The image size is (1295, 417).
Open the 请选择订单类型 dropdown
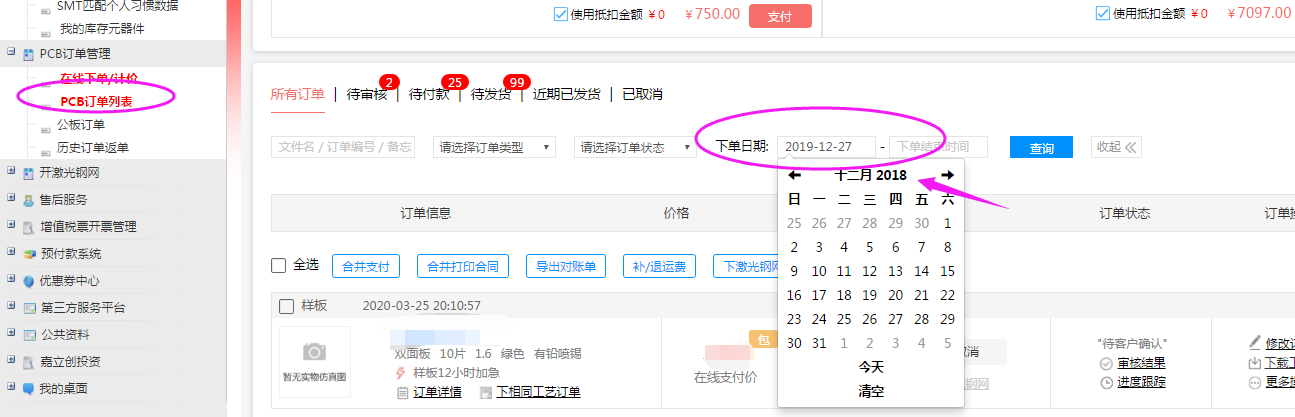coord(494,147)
